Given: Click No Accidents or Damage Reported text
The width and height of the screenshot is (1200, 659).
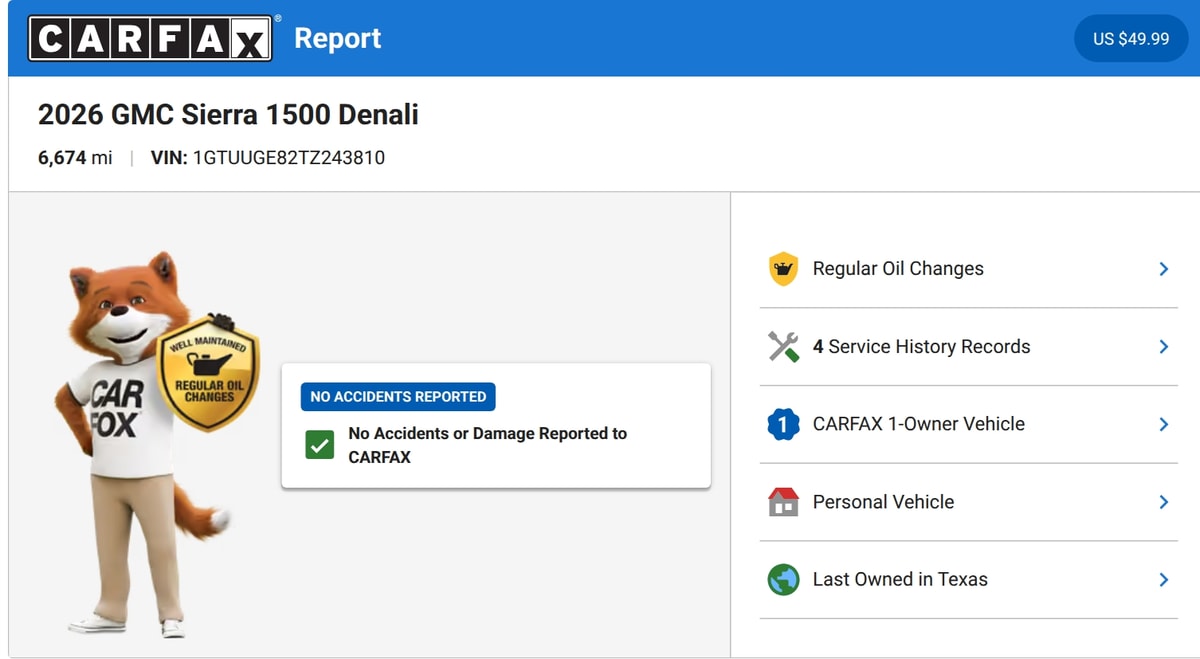Looking at the screenshot, I should click(487, 445).
